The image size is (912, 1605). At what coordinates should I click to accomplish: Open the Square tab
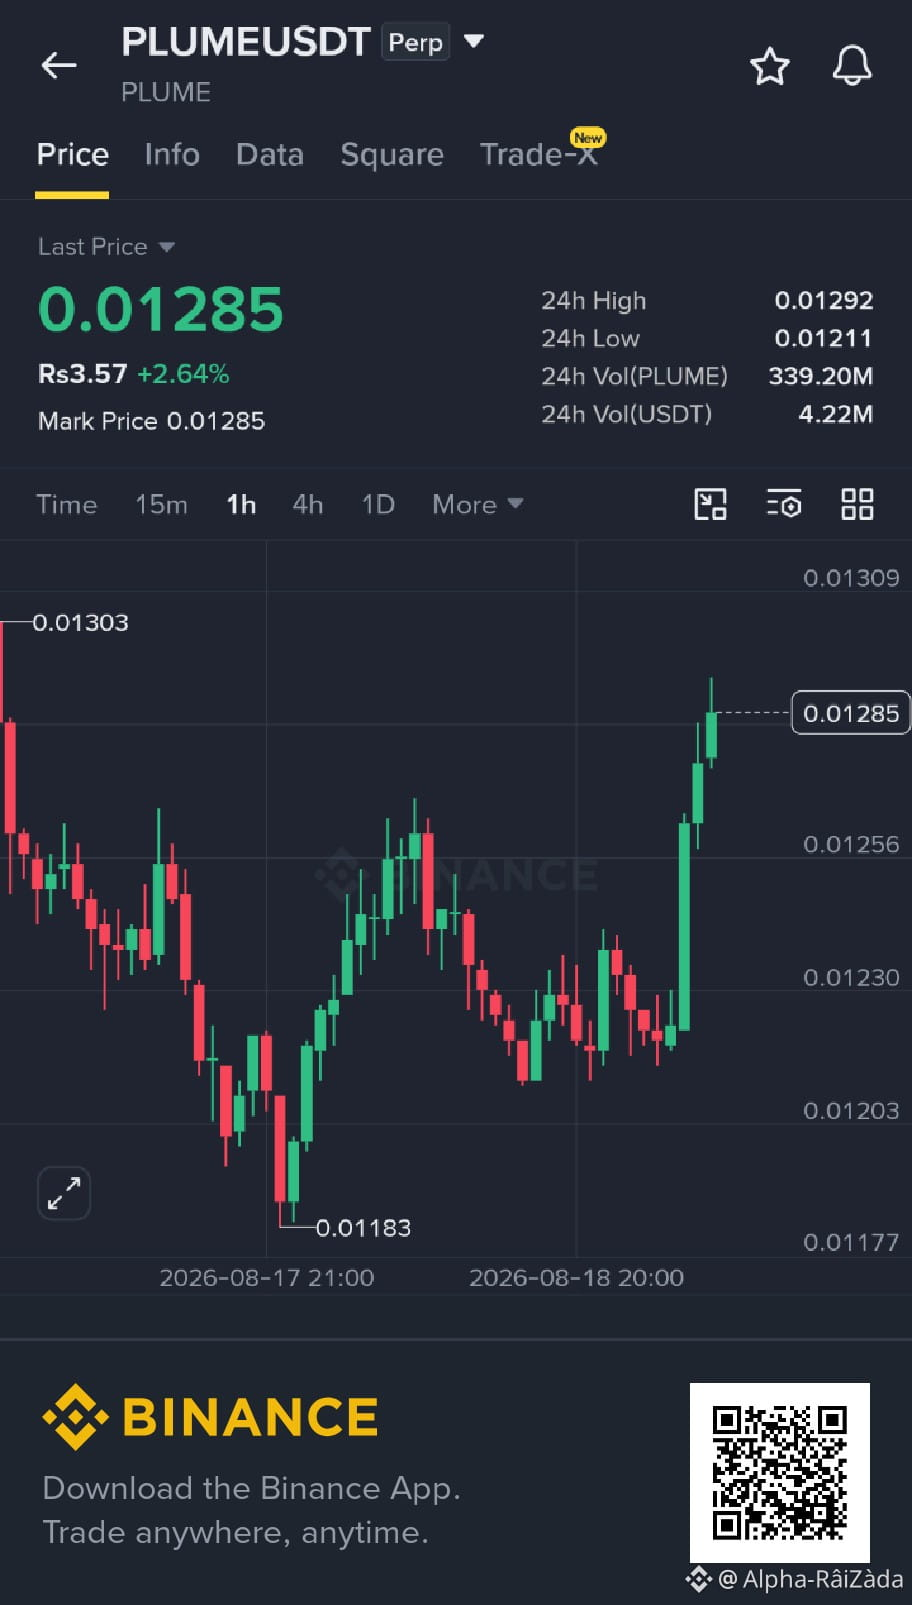click(392, 155)
